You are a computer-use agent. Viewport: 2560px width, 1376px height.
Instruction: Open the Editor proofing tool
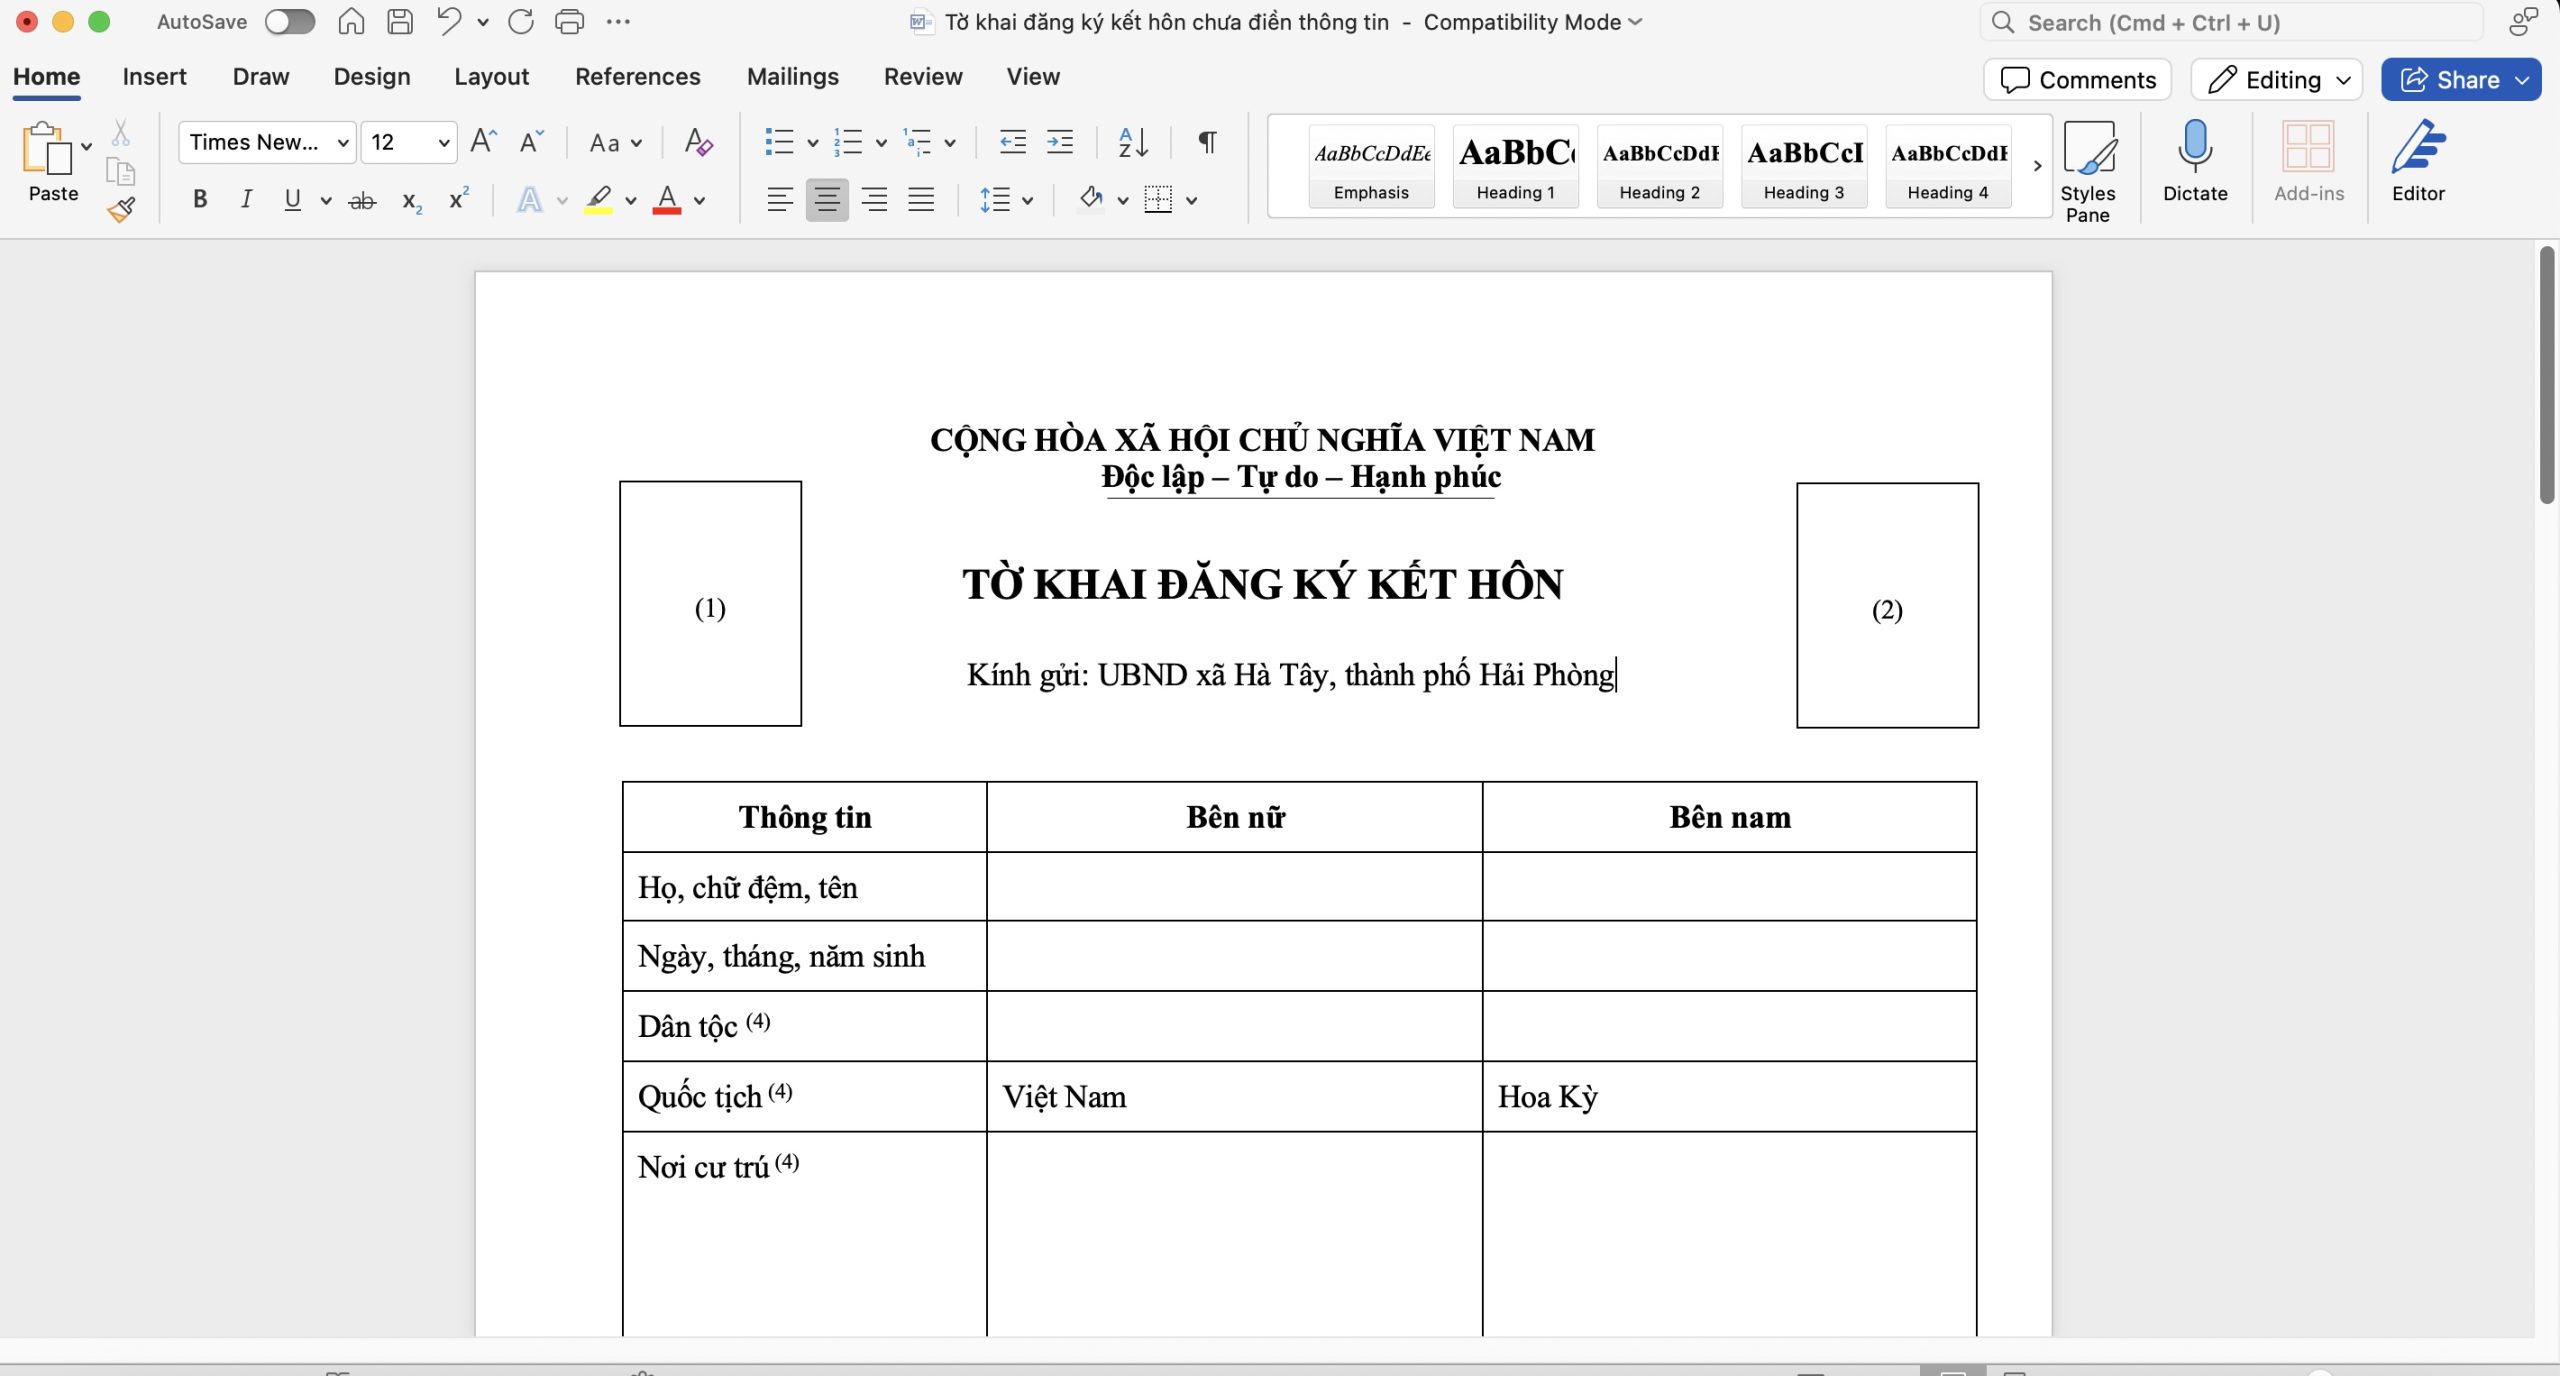2418,162
